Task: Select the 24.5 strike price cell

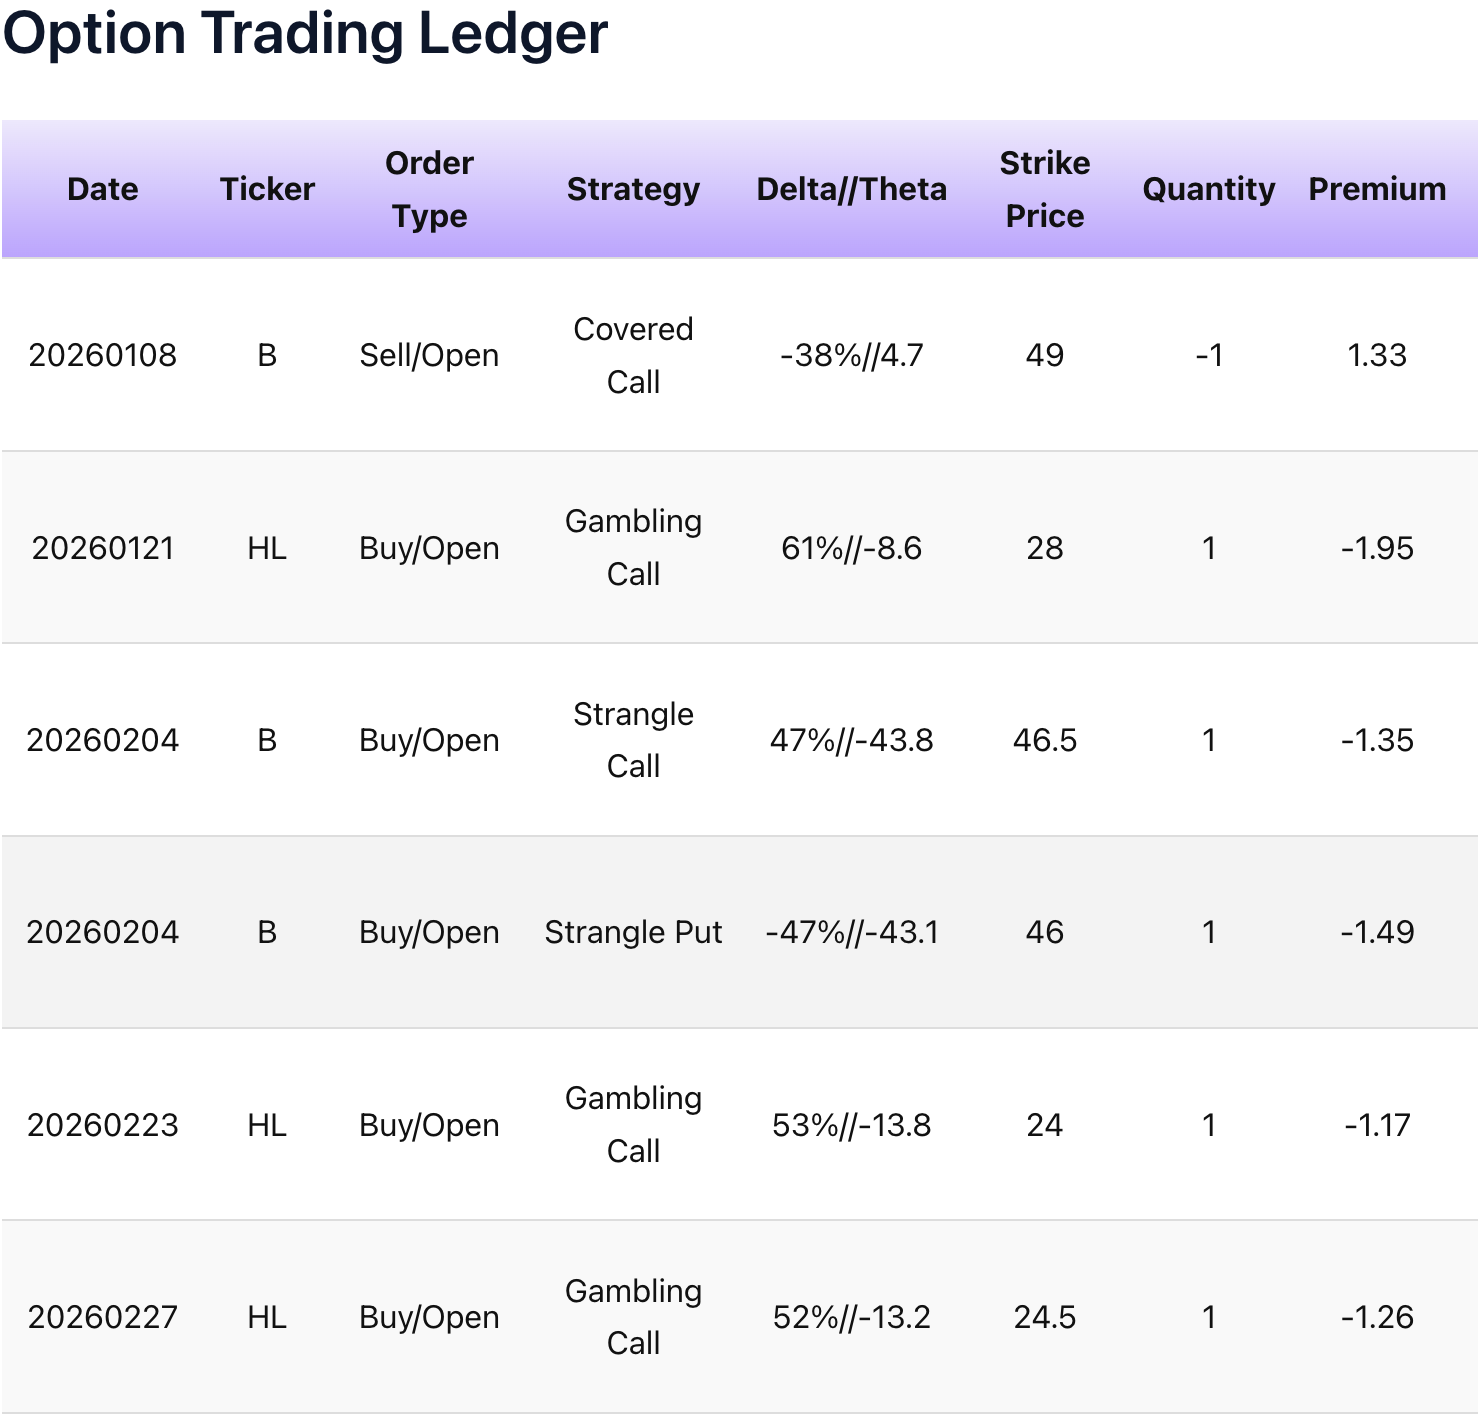Action: (1044, 1317)
